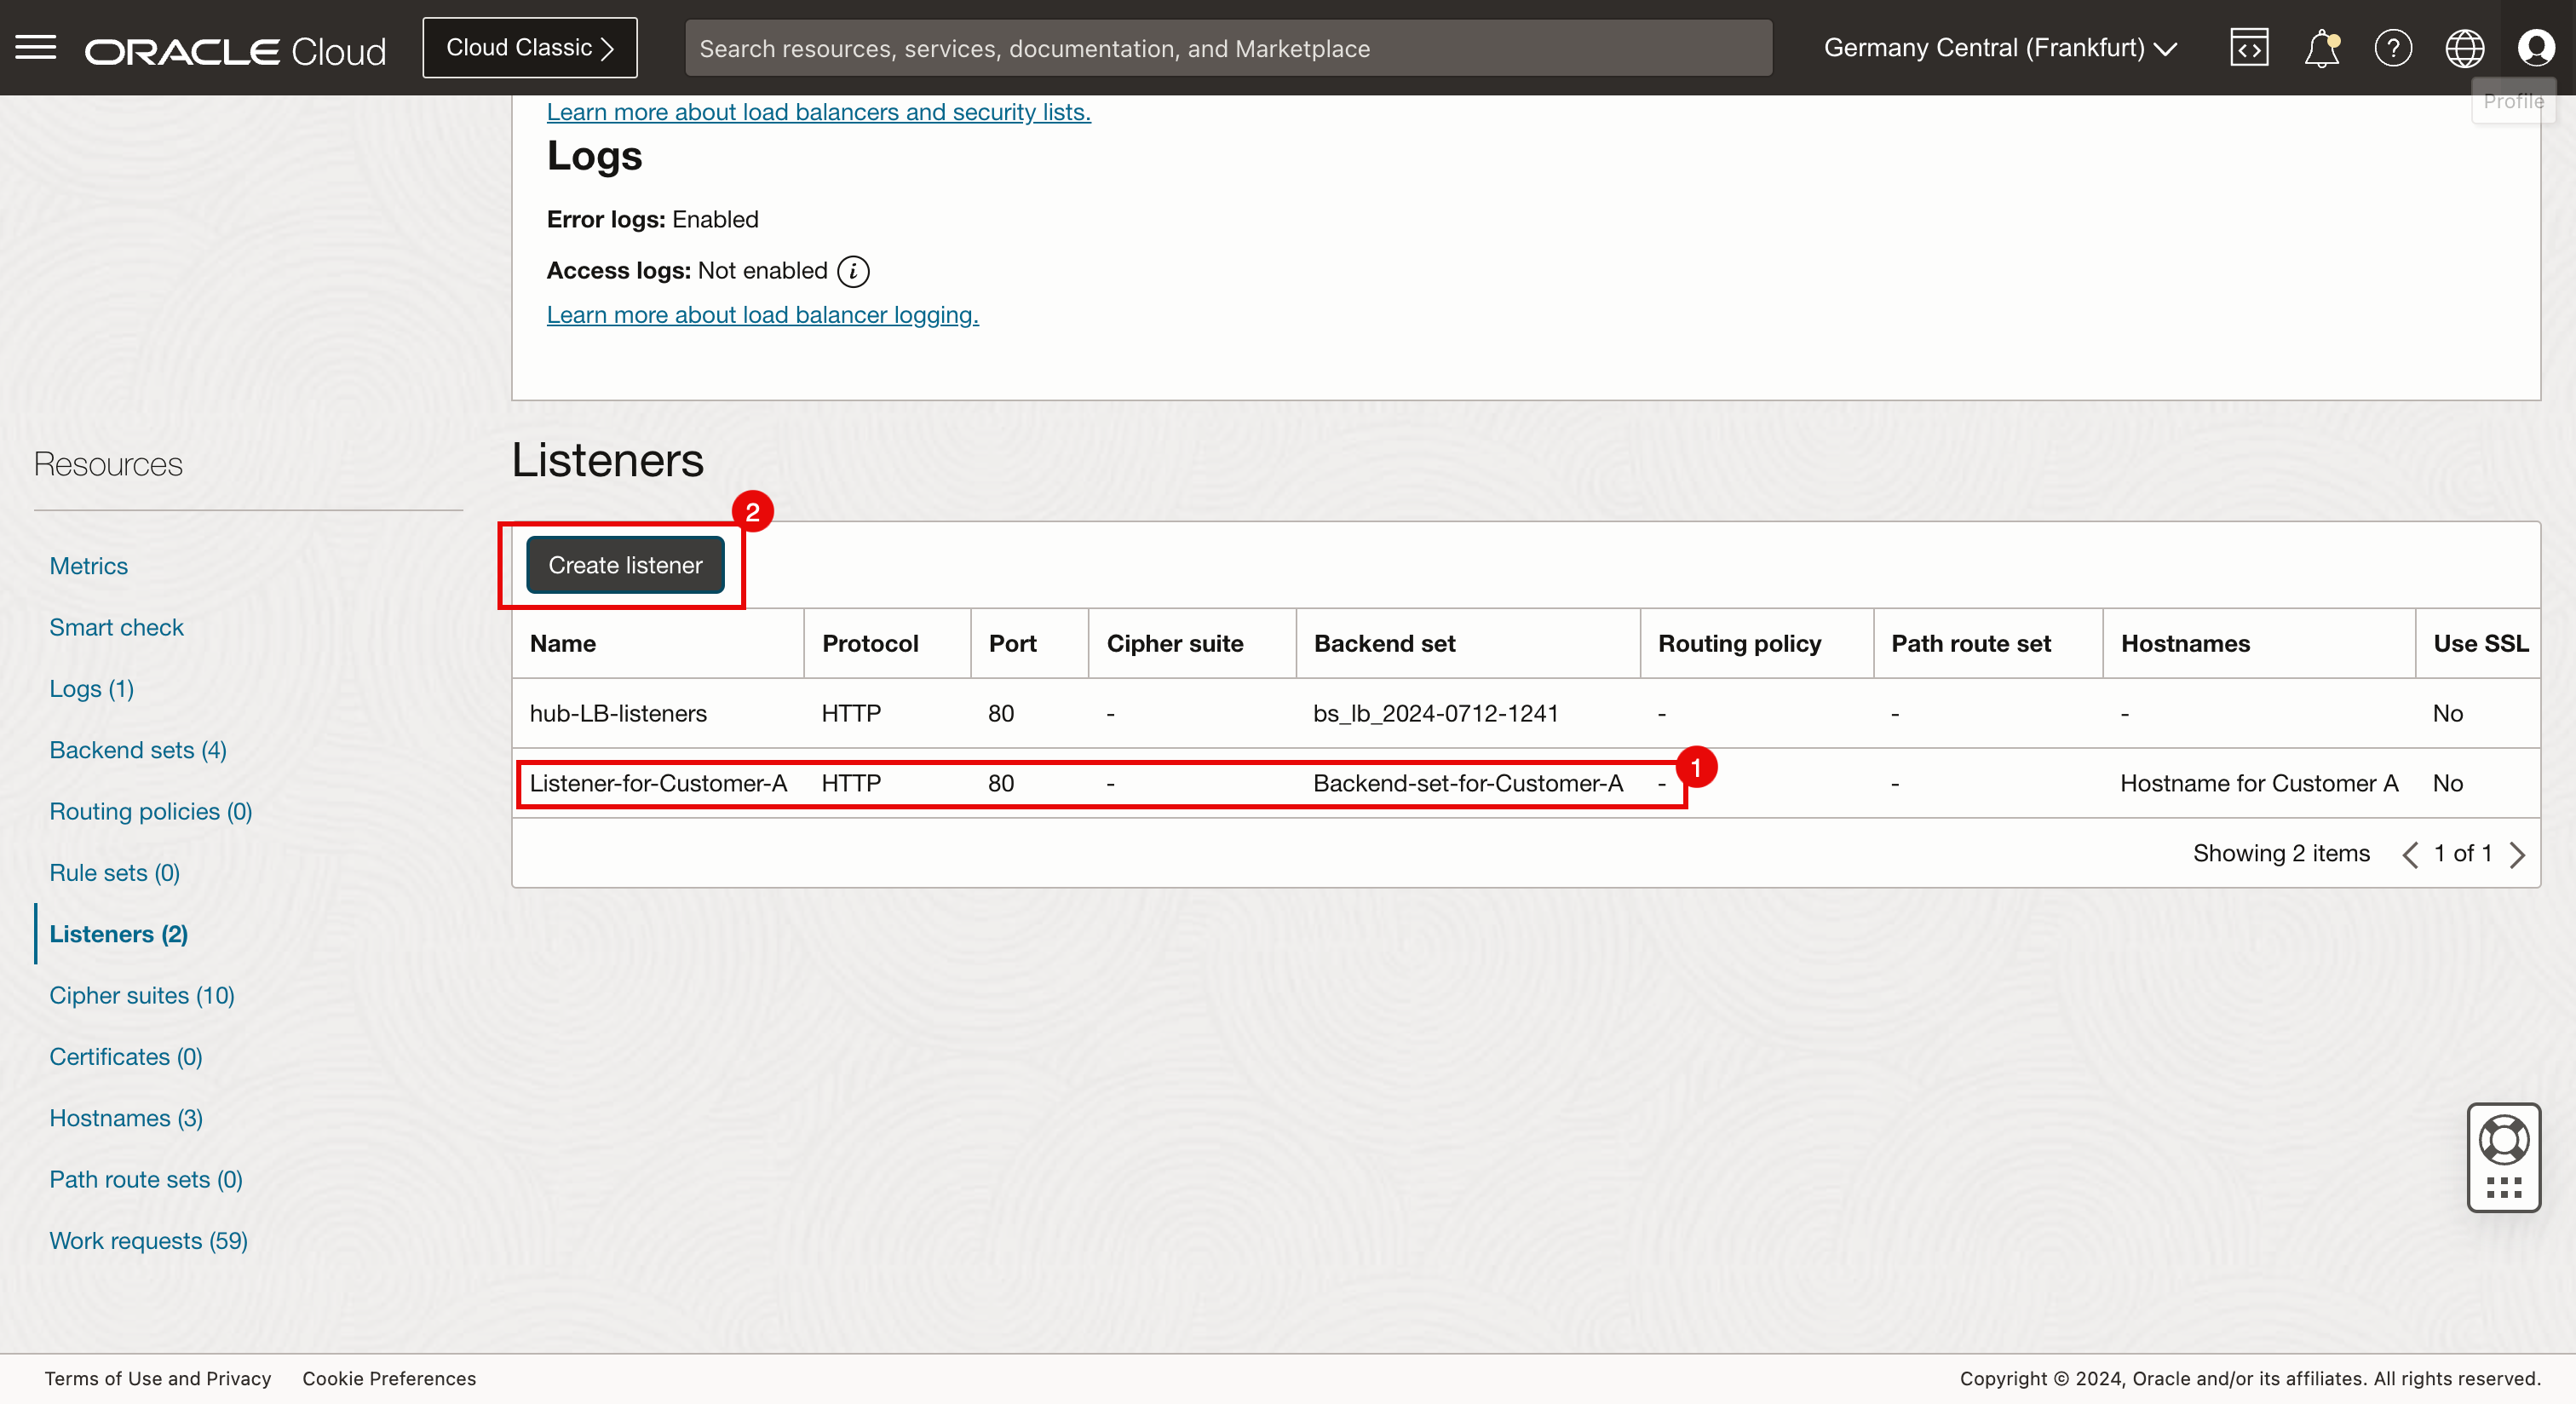Select Cipher suites (10) in Resources
This screenshot has height=1404, width=2576.
142,995
